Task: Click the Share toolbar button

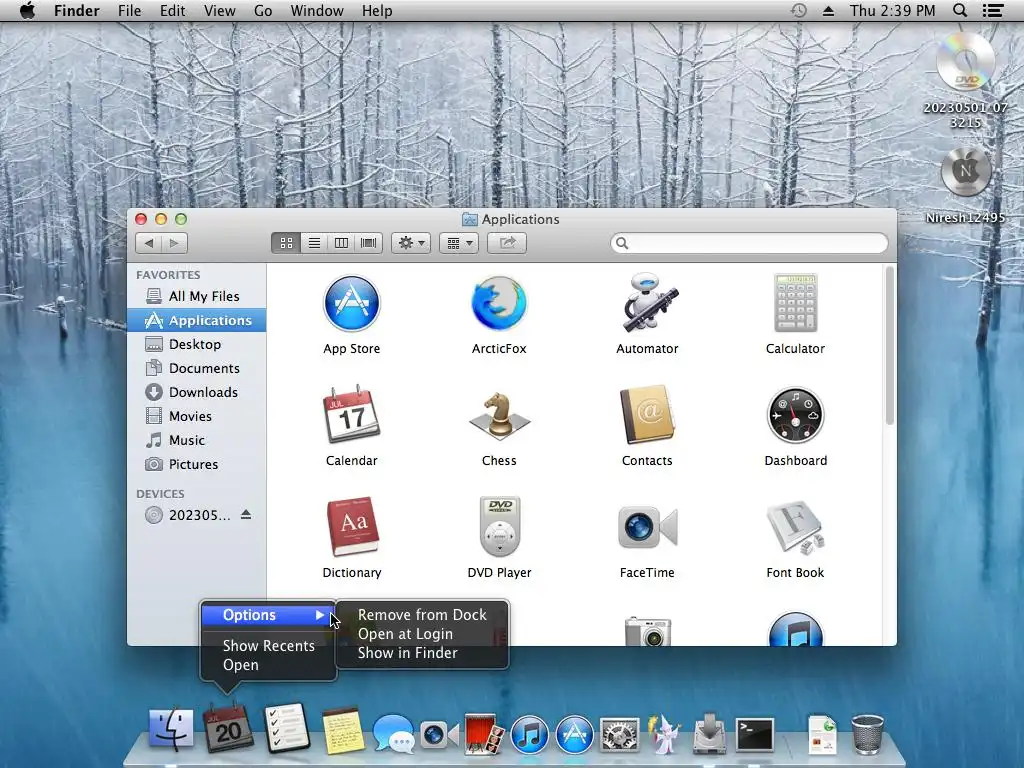Action: click(x=507, y=243)
